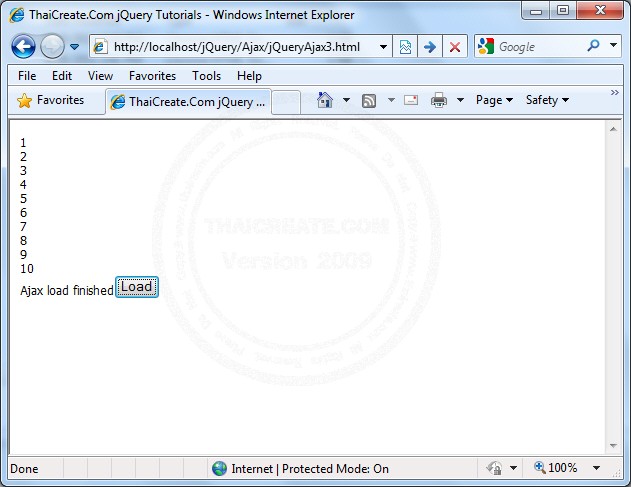Image resolution: width=631 pixels, height=487 pixels.
Task: Show more command bar items chevron
Action: pos(615,93)
